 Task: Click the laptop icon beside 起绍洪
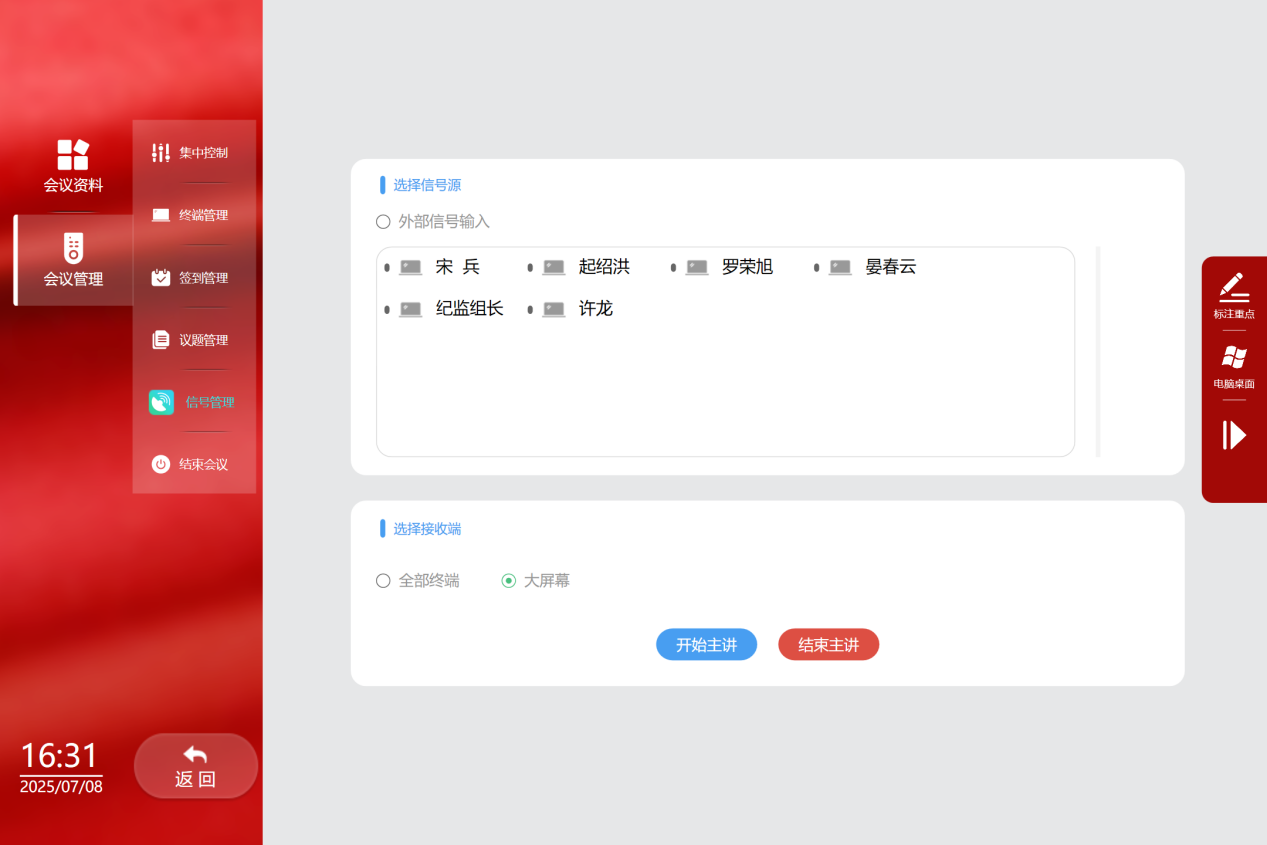click(x=554, y=267)
